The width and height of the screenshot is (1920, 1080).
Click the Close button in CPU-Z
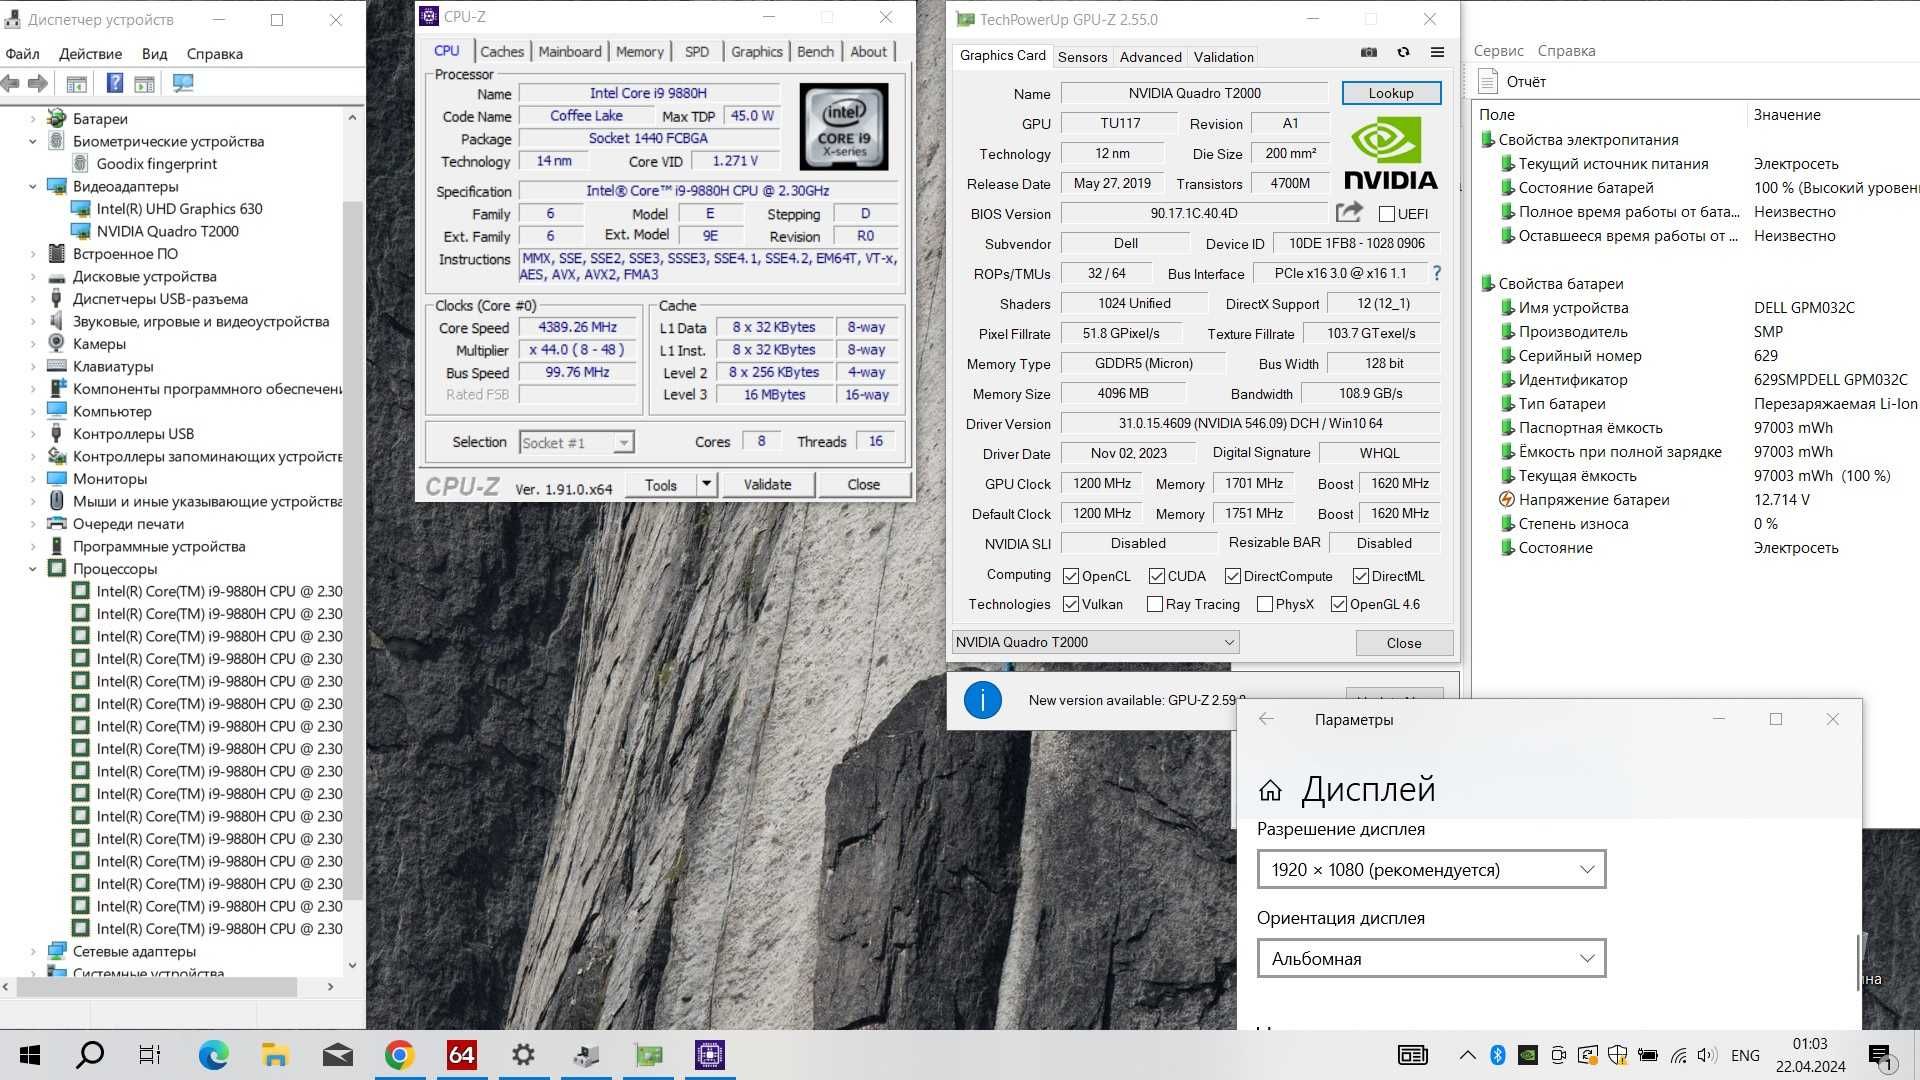(x=864, y=484)
